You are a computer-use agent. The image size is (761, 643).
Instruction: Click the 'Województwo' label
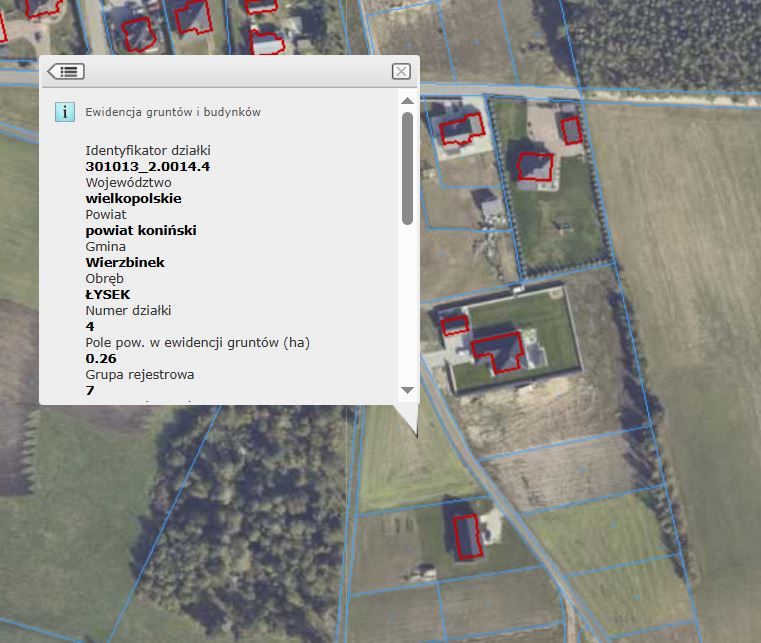click(128, 182)
